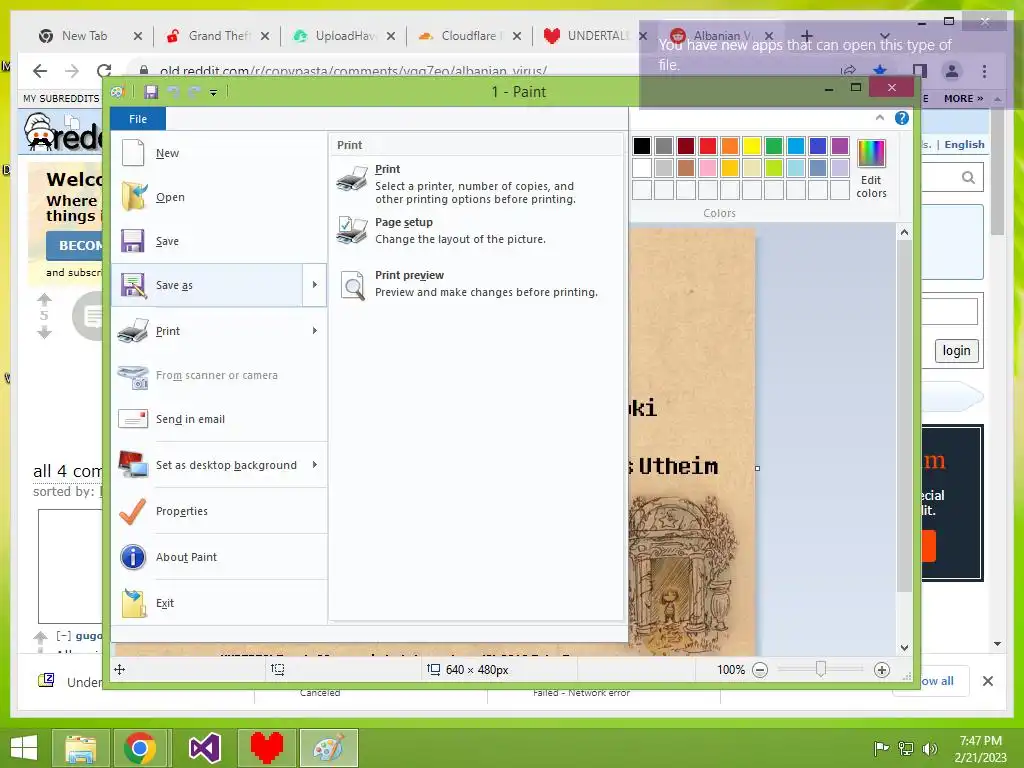1024x768 pixels.
Task: Open Edit colors in Paint
Action: 871,169
